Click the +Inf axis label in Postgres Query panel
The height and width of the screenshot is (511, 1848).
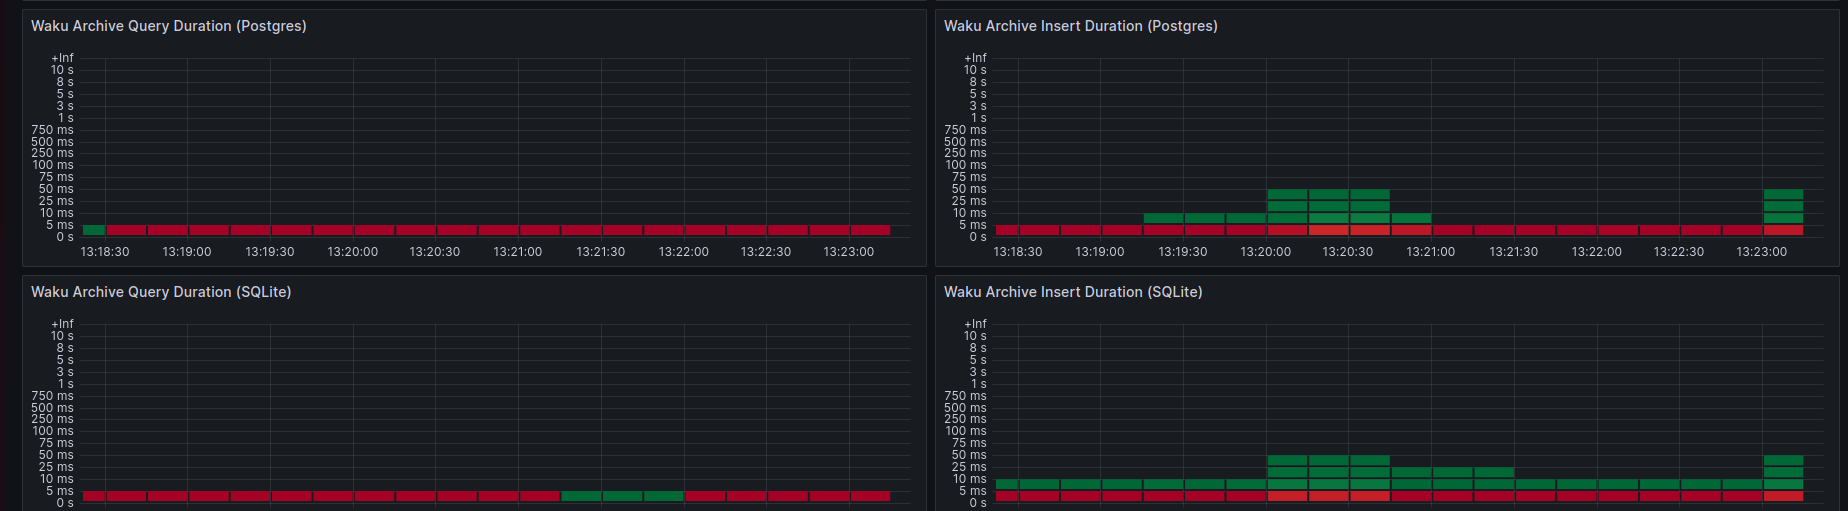click(x=62, y=58)
